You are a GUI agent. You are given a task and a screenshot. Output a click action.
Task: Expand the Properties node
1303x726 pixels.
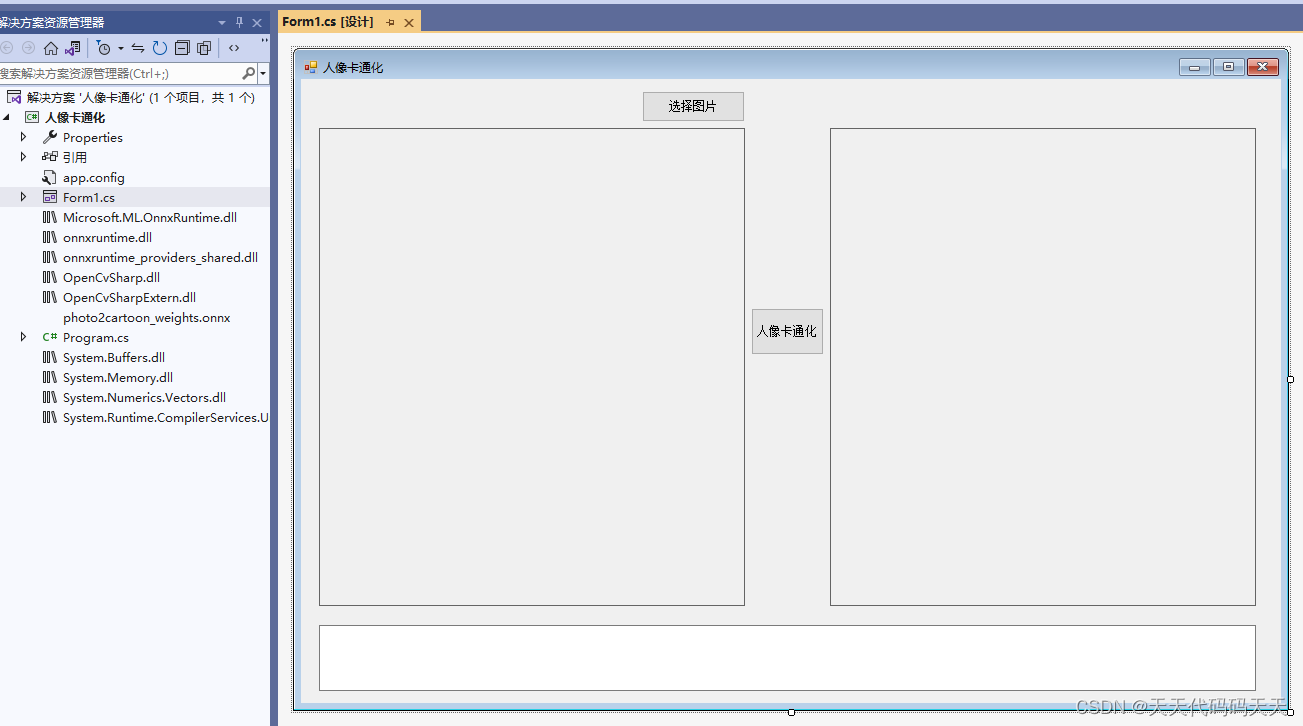[23, 137]
